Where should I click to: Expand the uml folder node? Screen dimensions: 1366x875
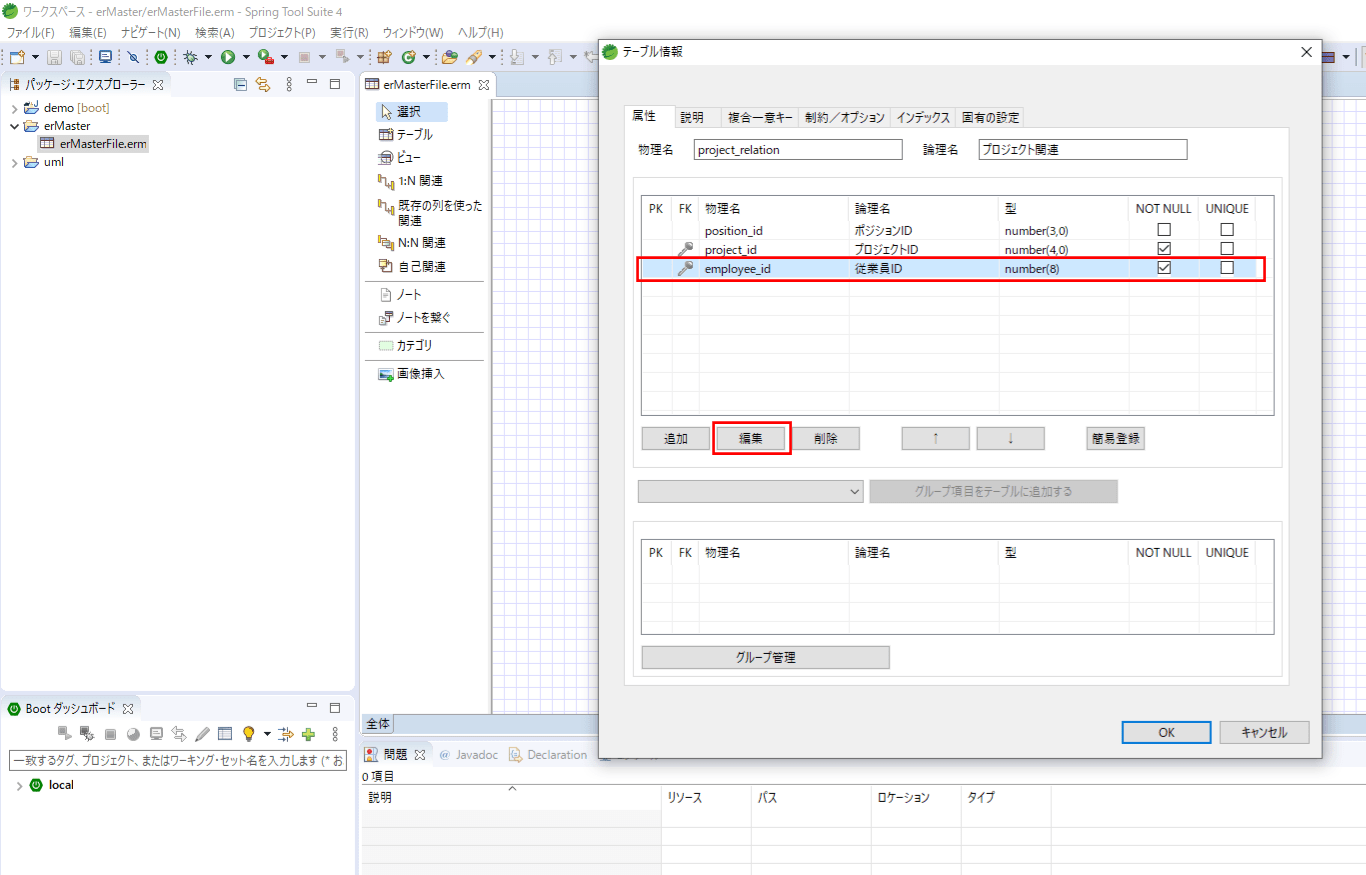coord(15,162)
